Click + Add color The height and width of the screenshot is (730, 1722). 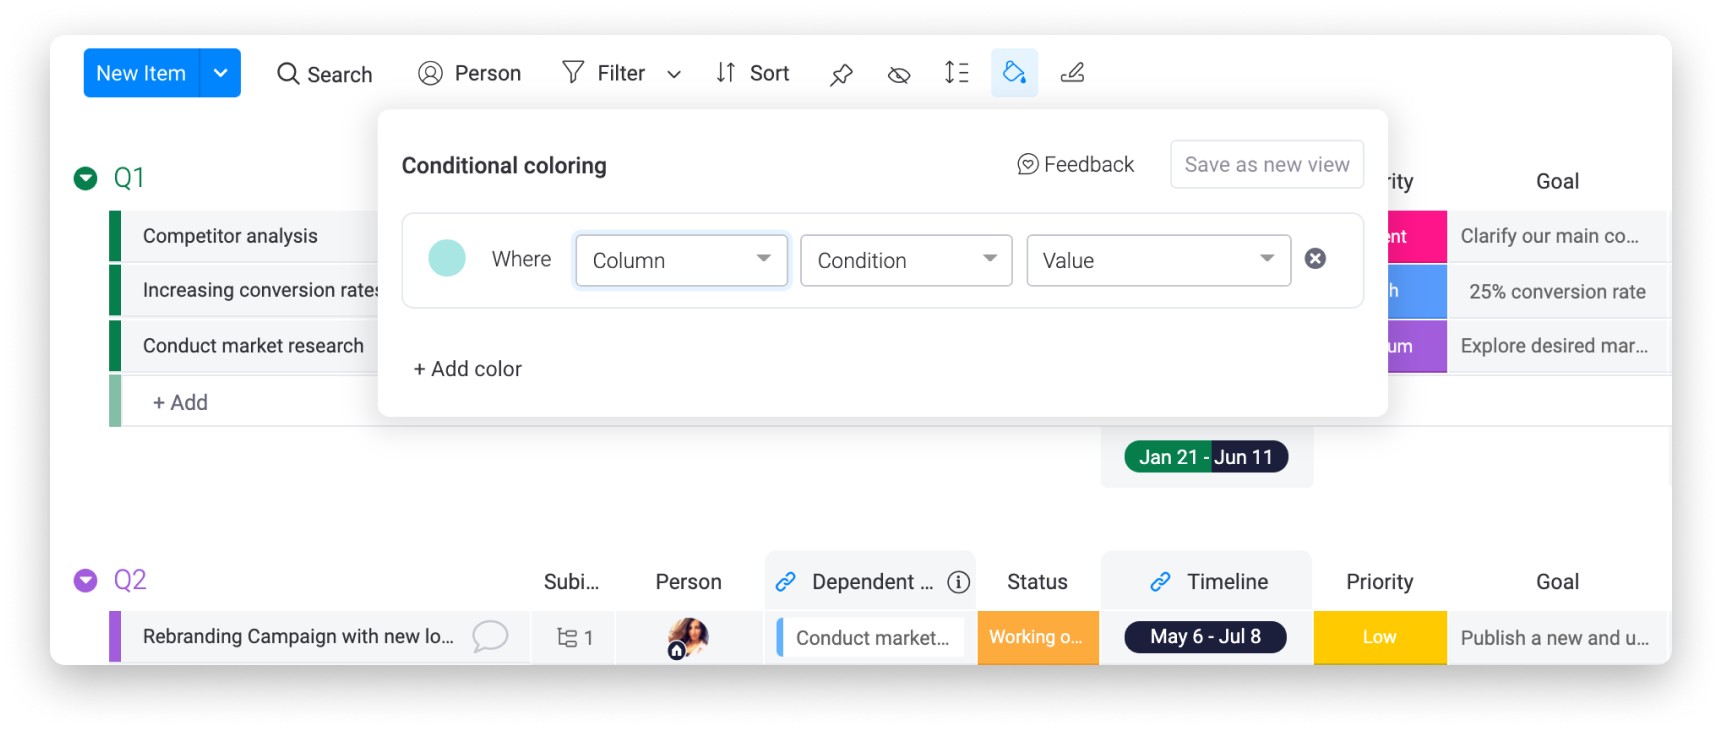click(x=468, y=369)
